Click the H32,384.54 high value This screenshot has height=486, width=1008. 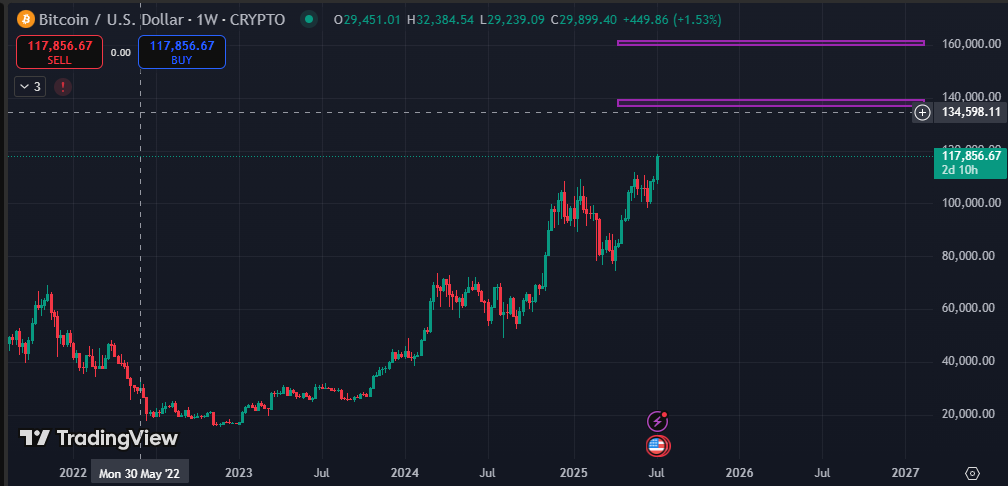[x=442, y=20]
